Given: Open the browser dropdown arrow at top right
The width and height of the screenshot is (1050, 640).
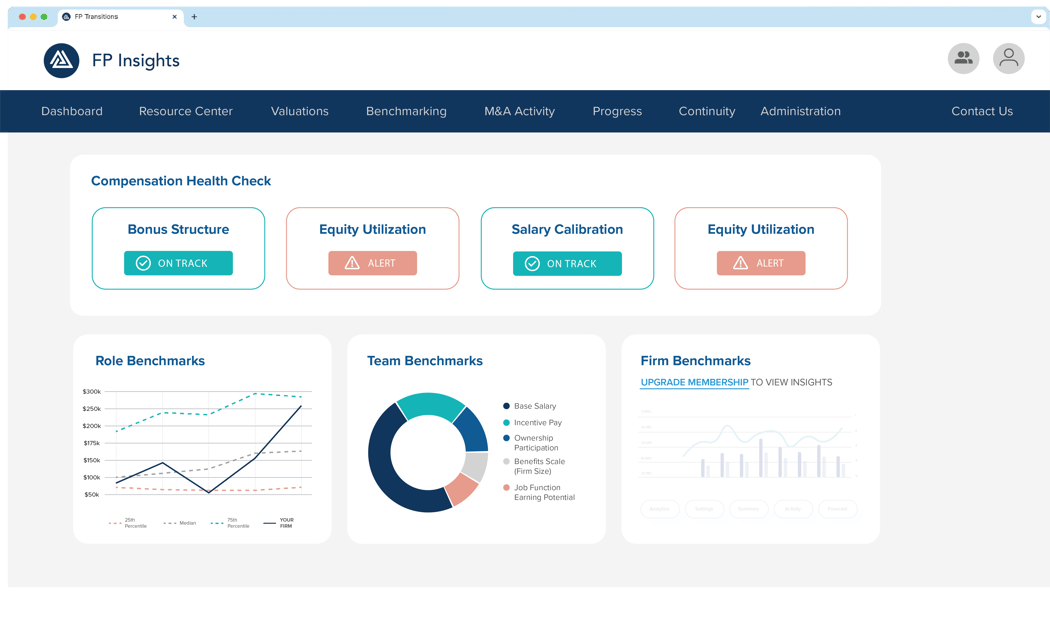Looking at the screenshot, I should click(x=1037, y=16).
